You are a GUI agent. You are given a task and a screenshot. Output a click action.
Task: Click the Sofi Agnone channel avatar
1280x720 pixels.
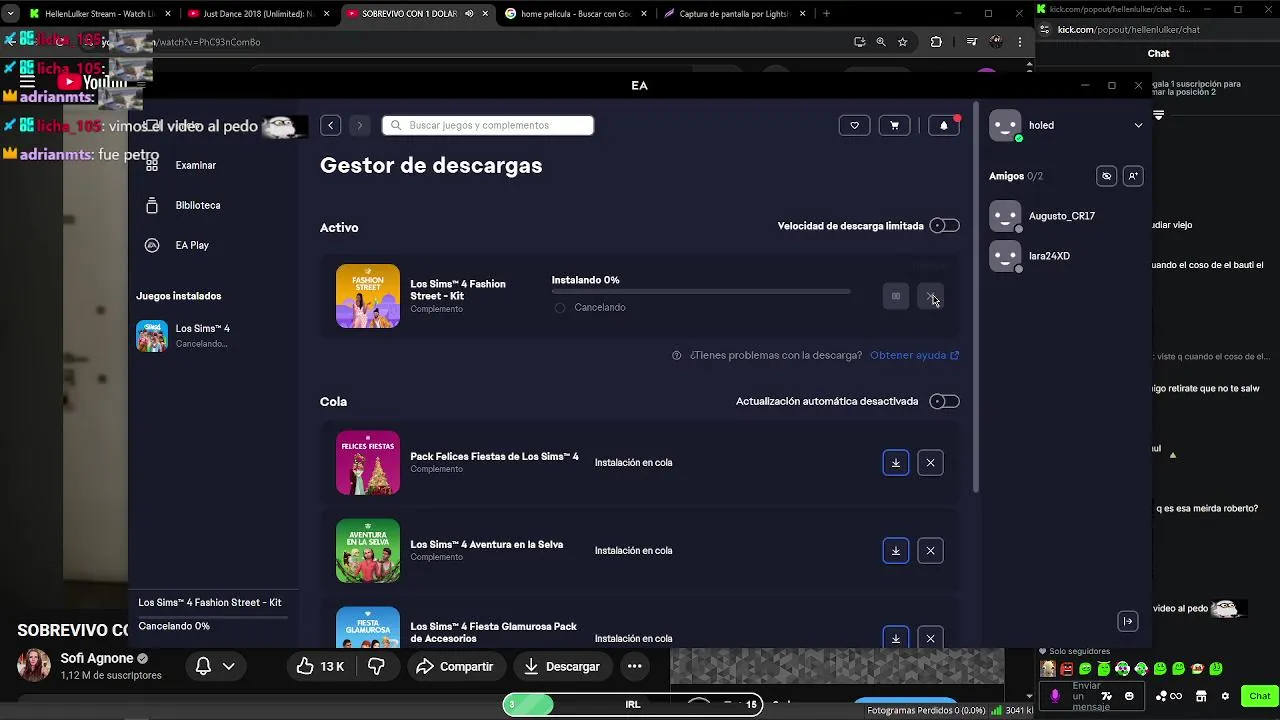pyautogui.click(x=34, y=666)
